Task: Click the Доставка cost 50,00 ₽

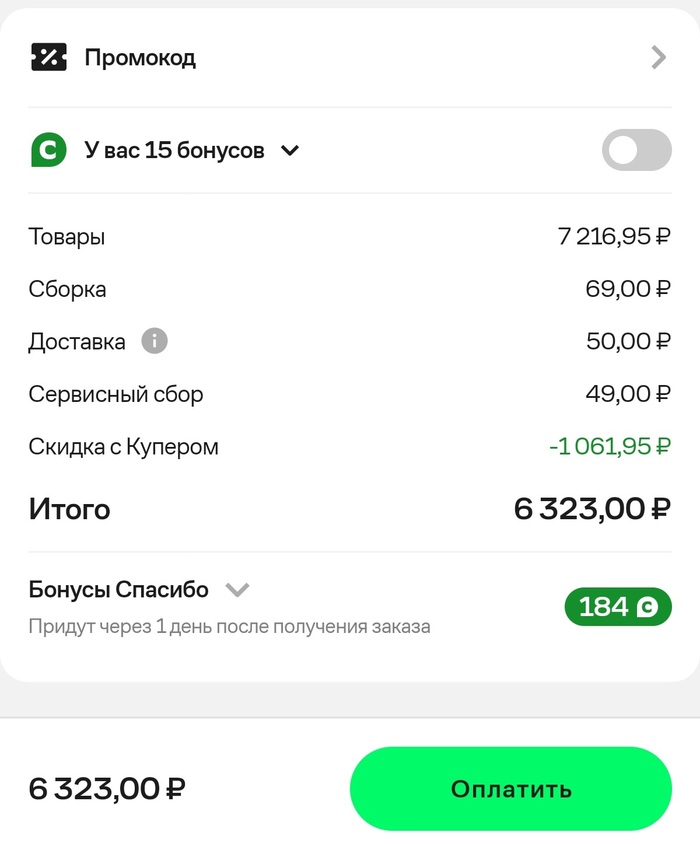Action: [x=628, y=342]
